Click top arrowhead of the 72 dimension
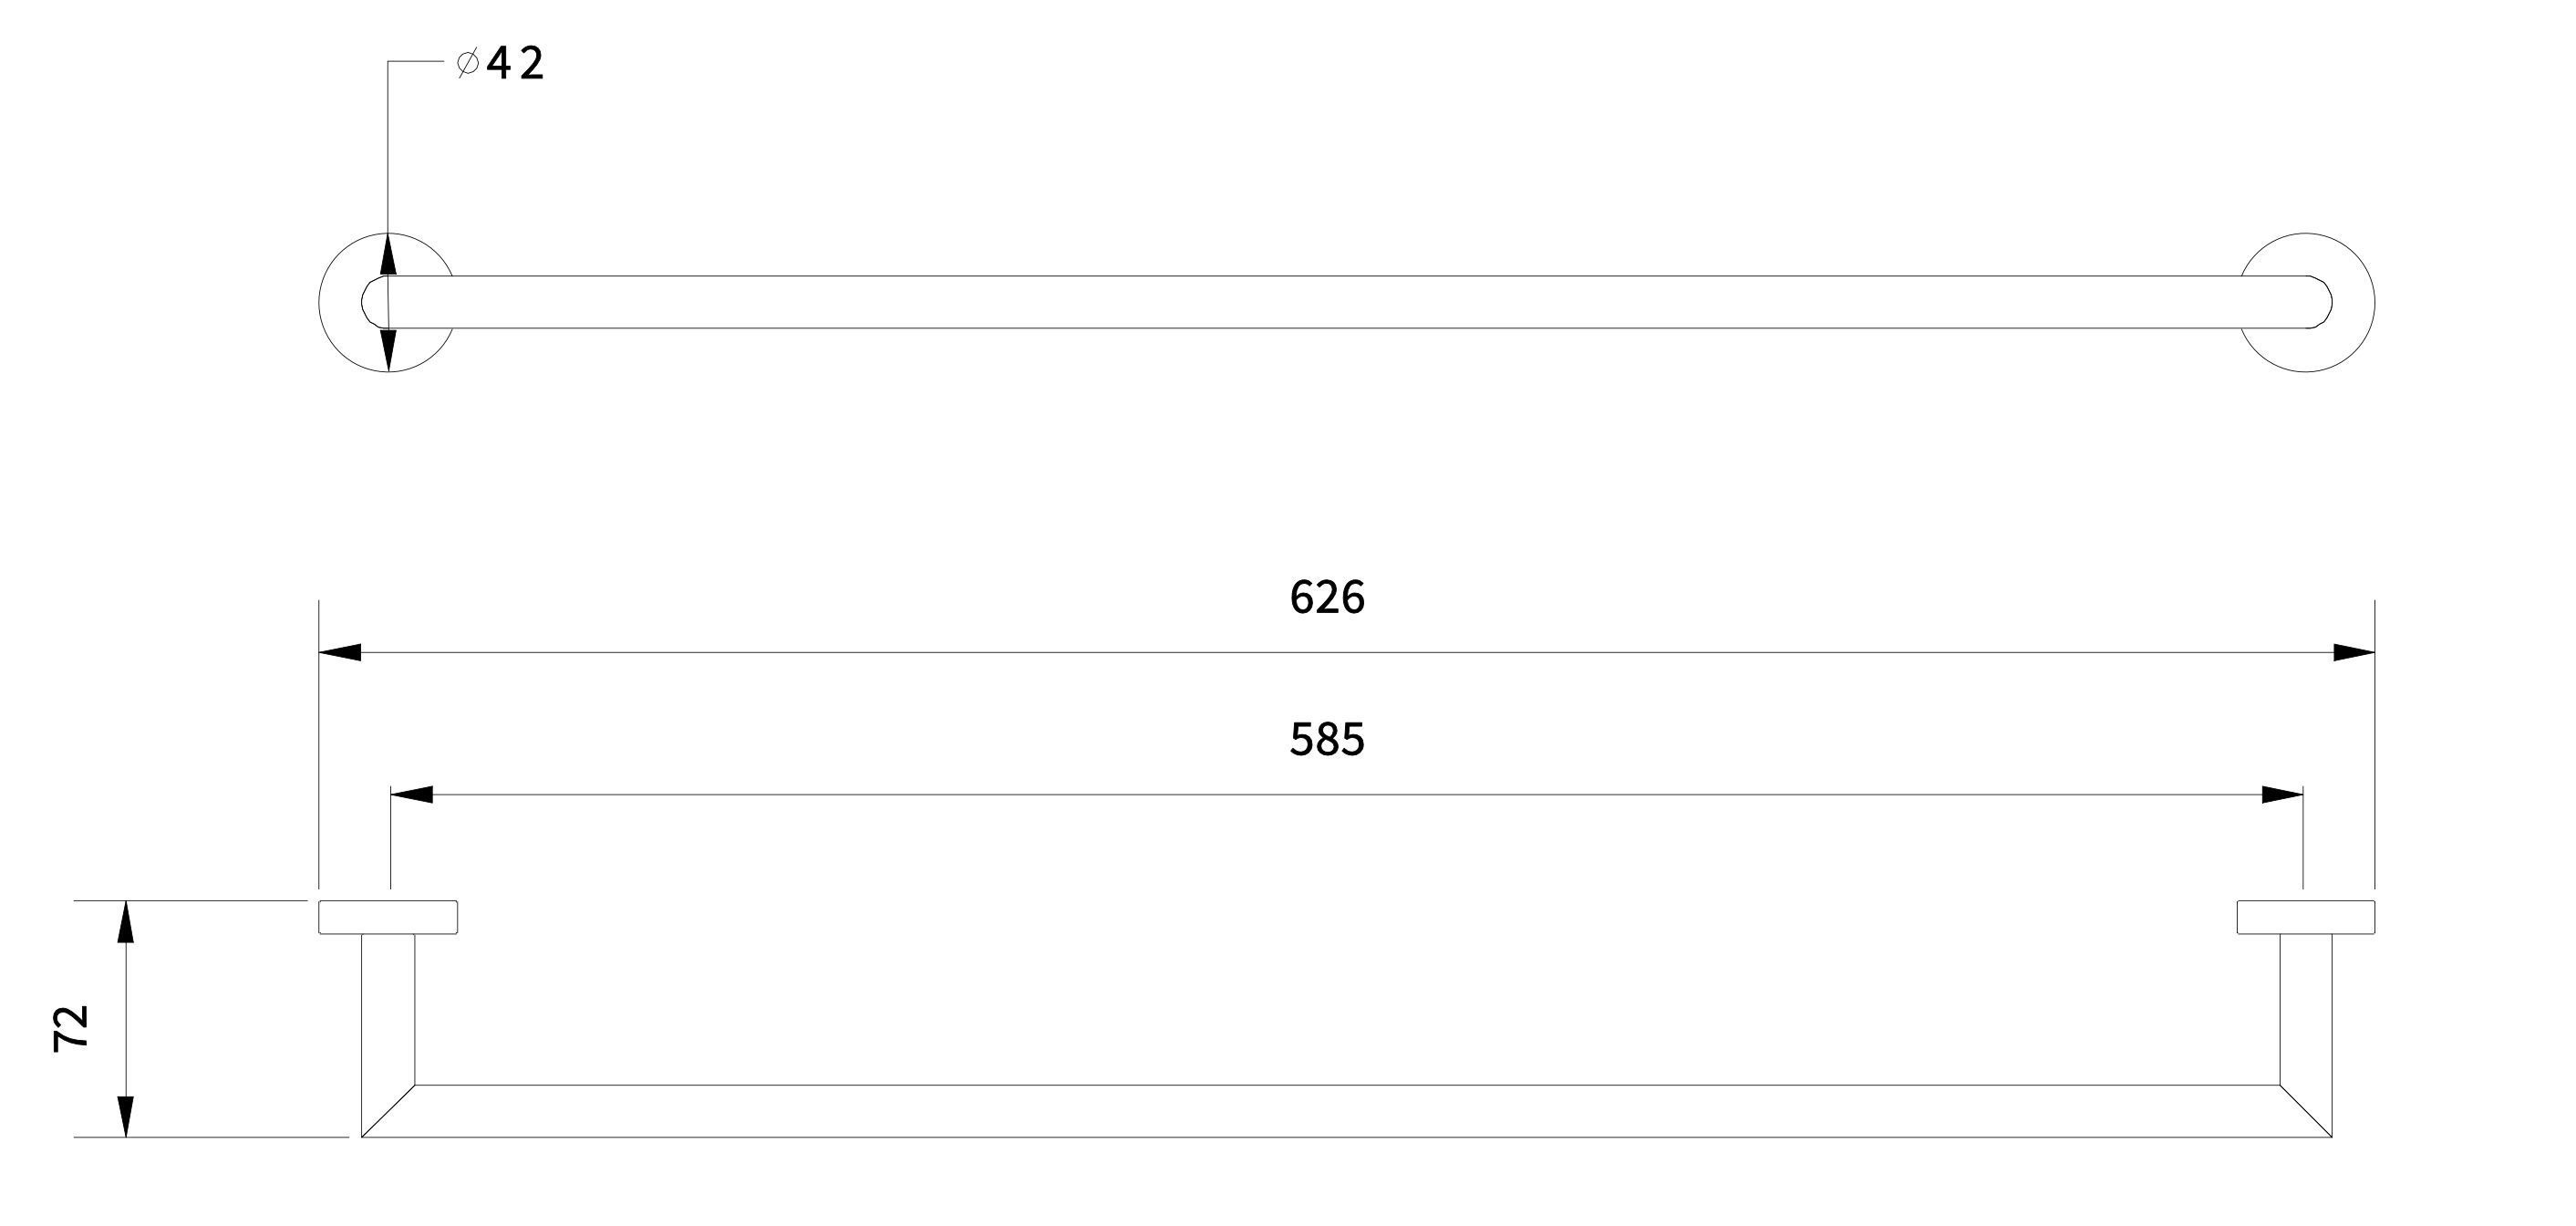2576x1226 pixels. [x=125, y=922]
